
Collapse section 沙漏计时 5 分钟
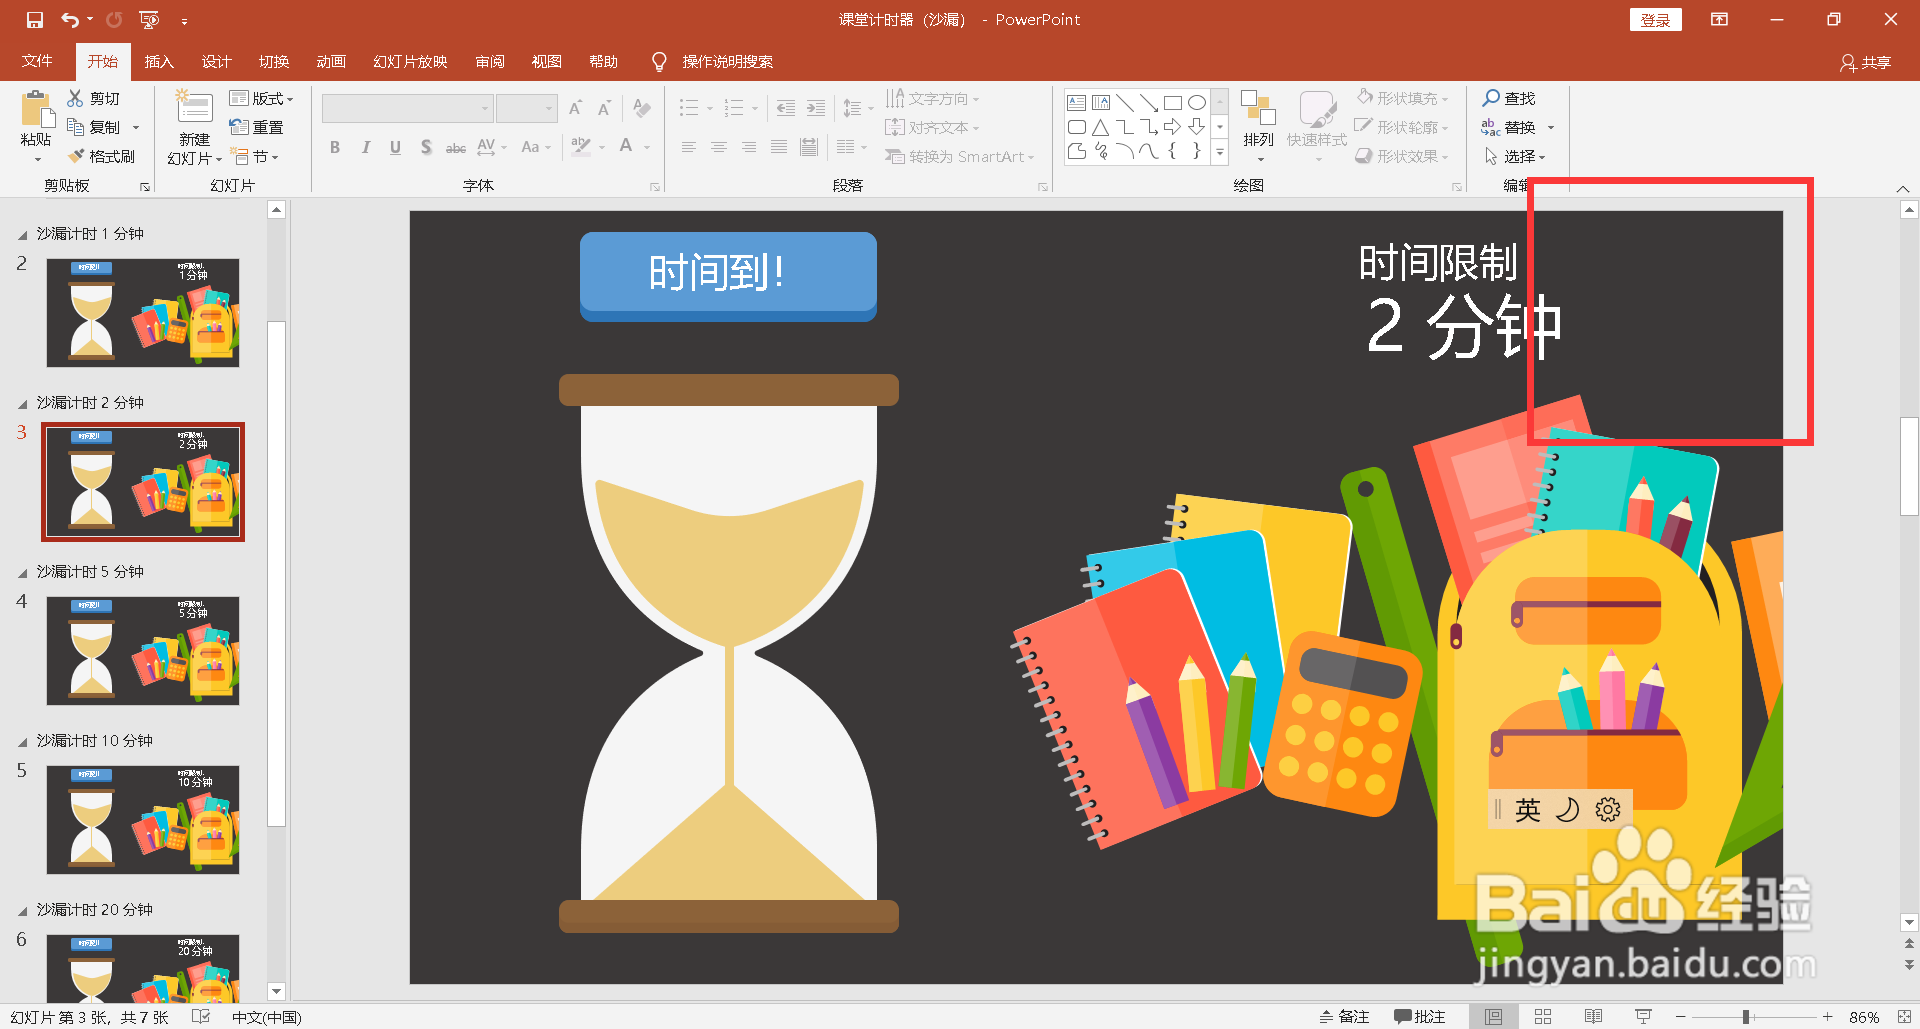[22, 573]
